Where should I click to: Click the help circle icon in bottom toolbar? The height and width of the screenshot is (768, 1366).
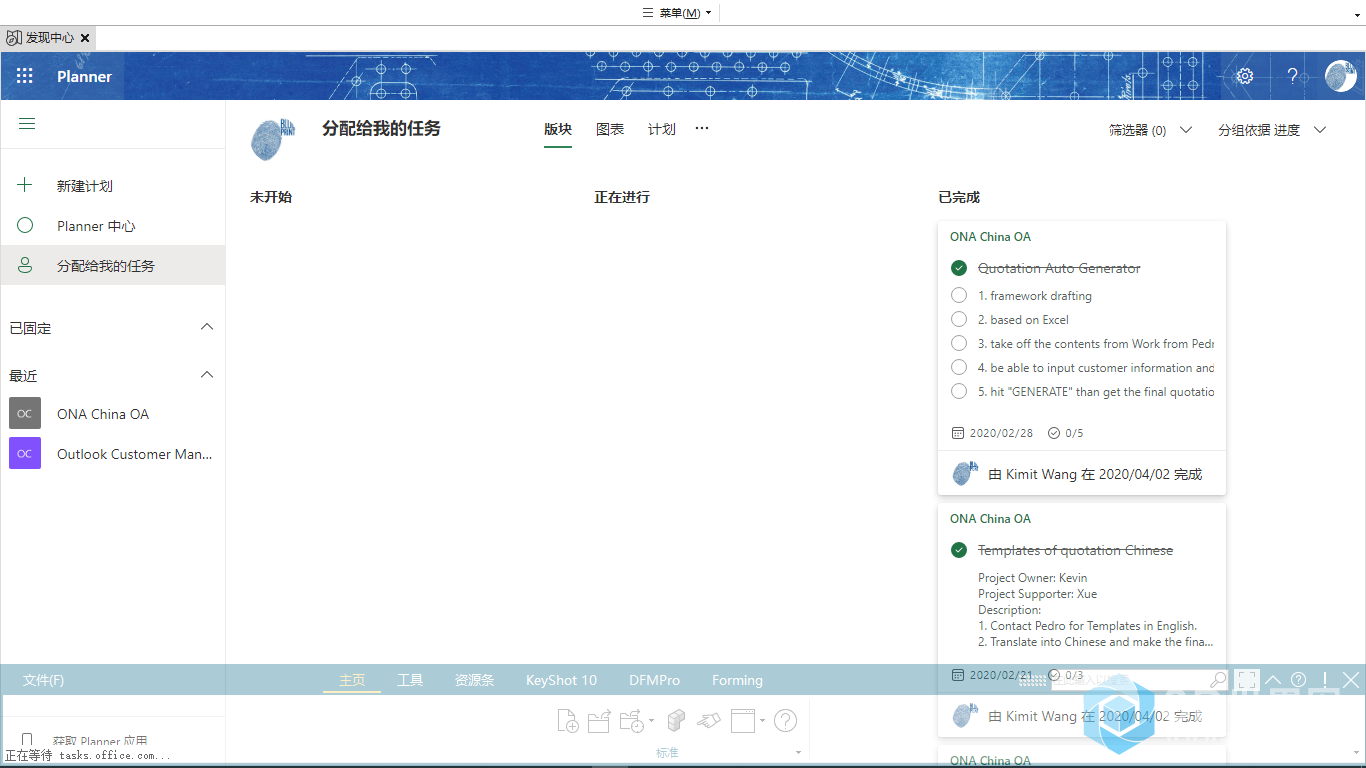(x=786, y=720)
